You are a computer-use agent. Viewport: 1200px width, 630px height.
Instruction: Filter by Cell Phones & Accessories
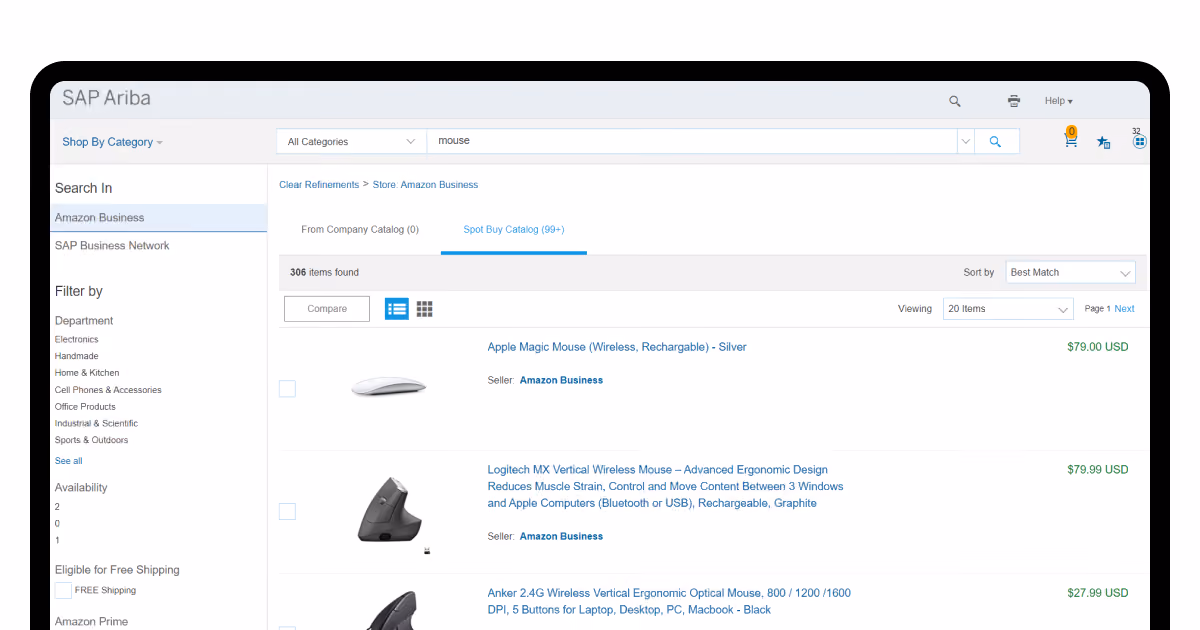point(108,390)
